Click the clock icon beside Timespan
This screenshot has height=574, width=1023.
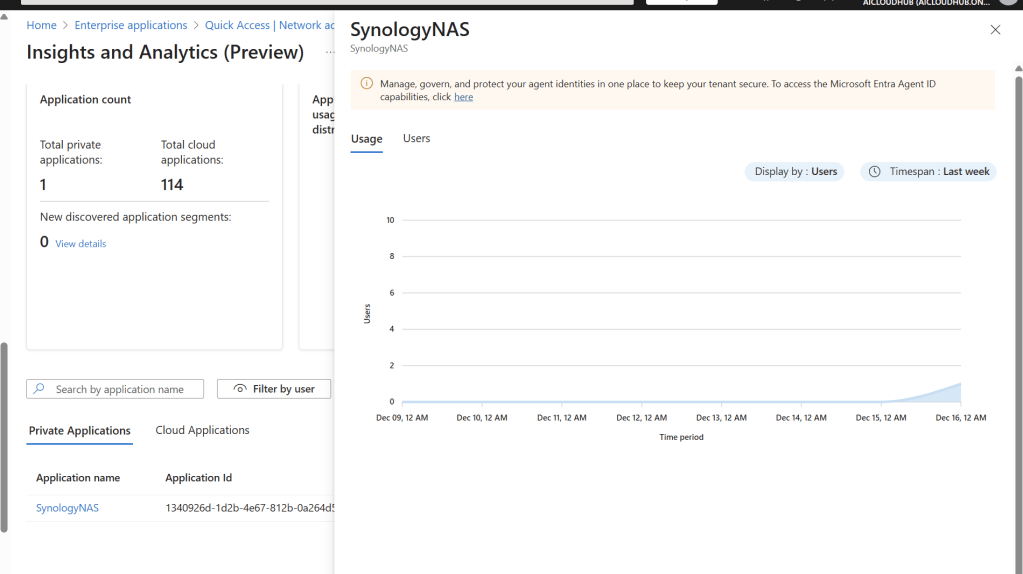(x=875, y=172)
